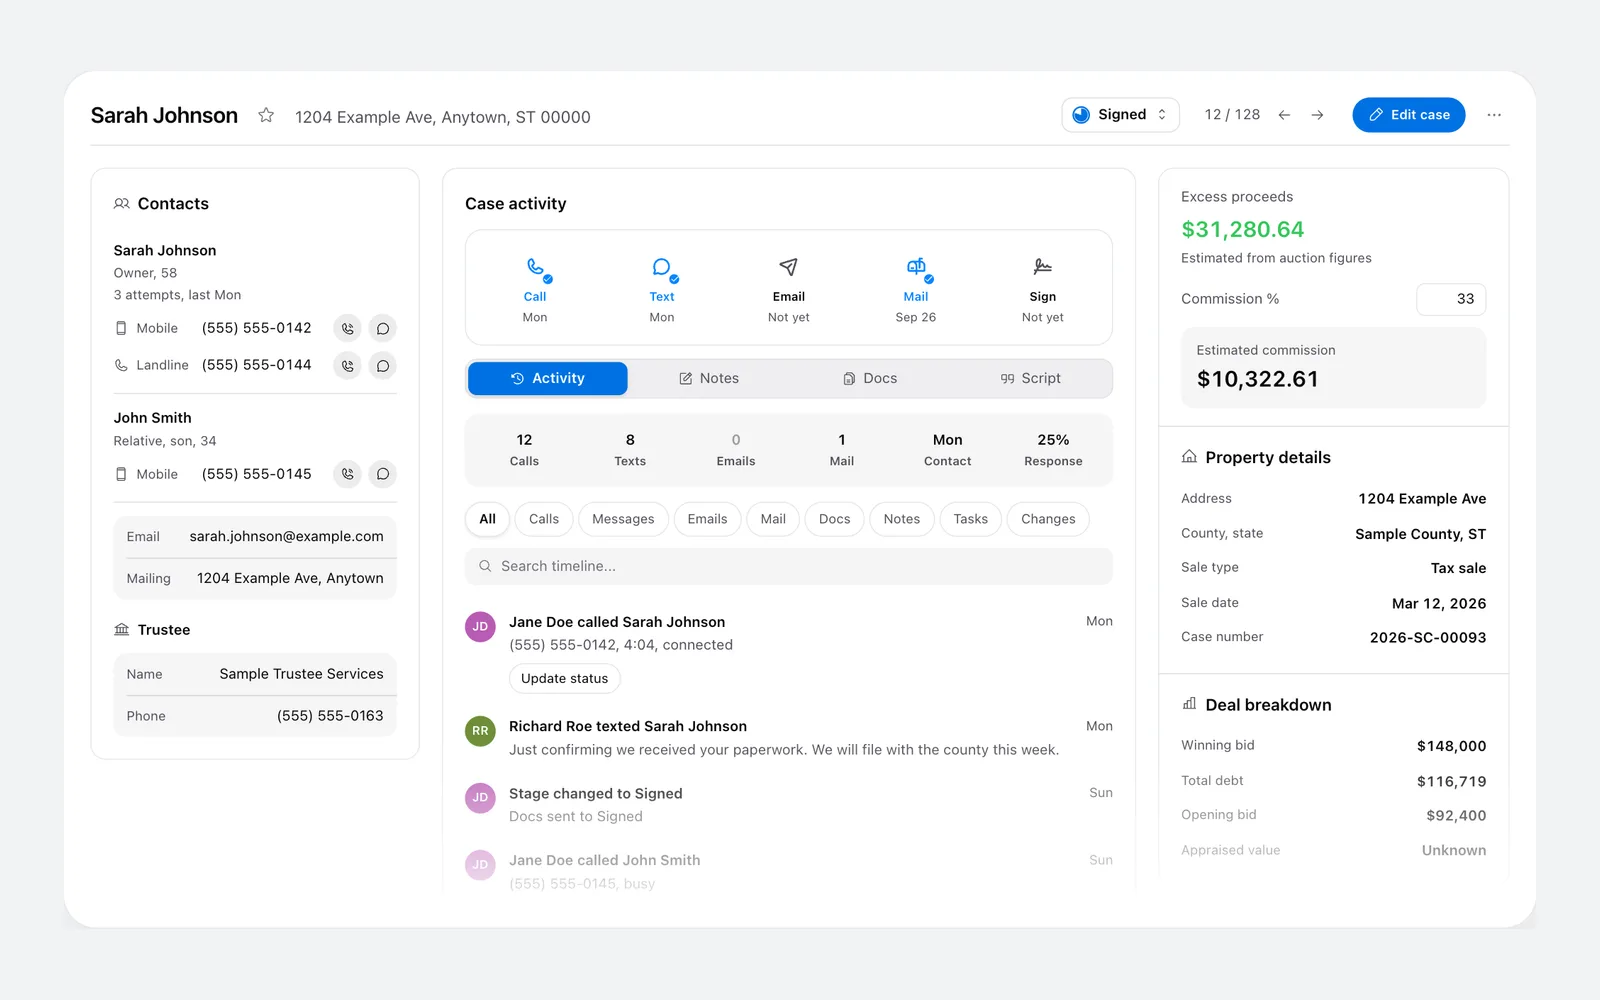Switch to the Notes tab
This screenshot has height=1000, width=1600.
click(x=709, y=379)
